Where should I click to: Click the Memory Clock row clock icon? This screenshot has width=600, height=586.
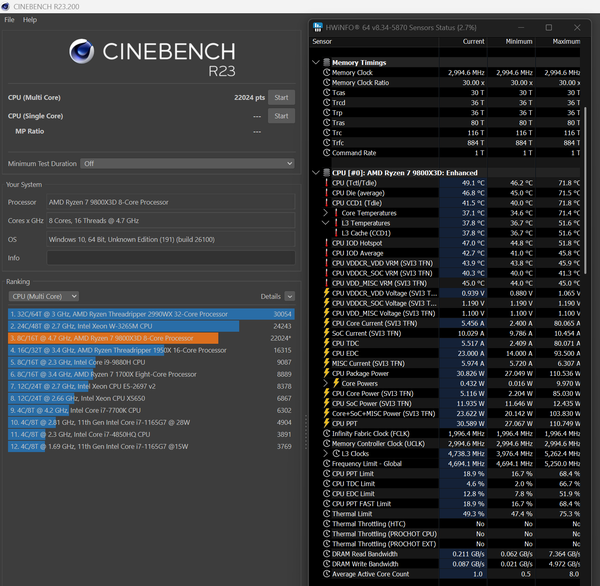click(326, 72)
